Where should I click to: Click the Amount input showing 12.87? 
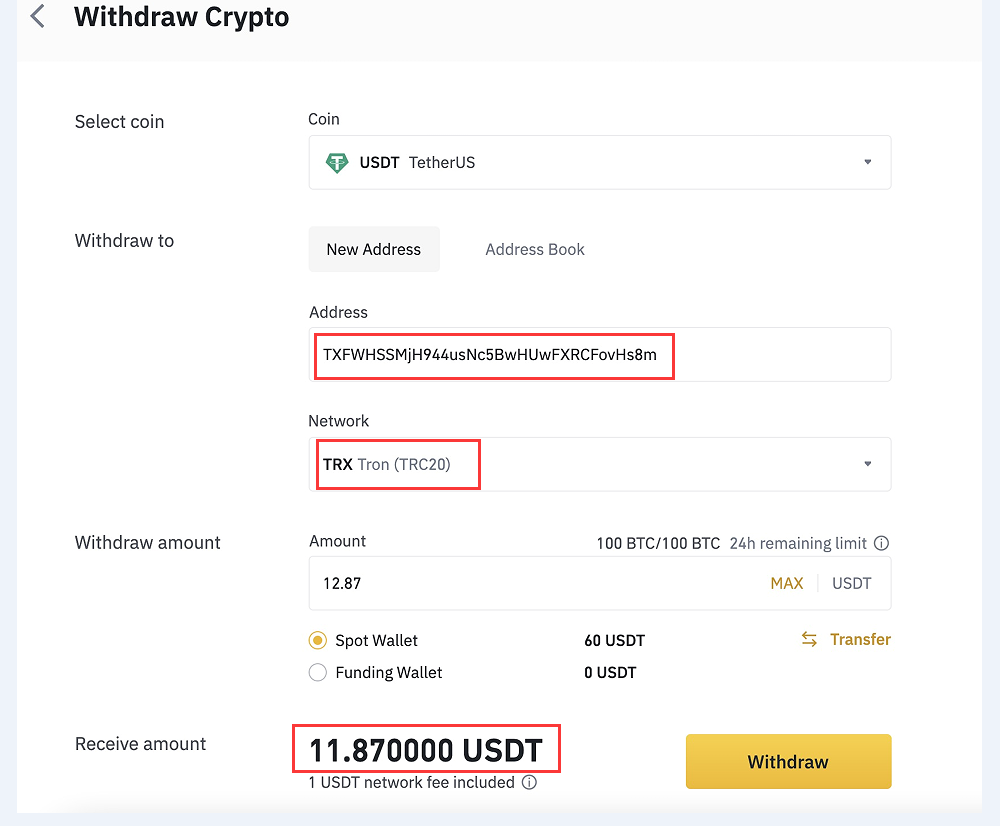(x=530, y=583)
